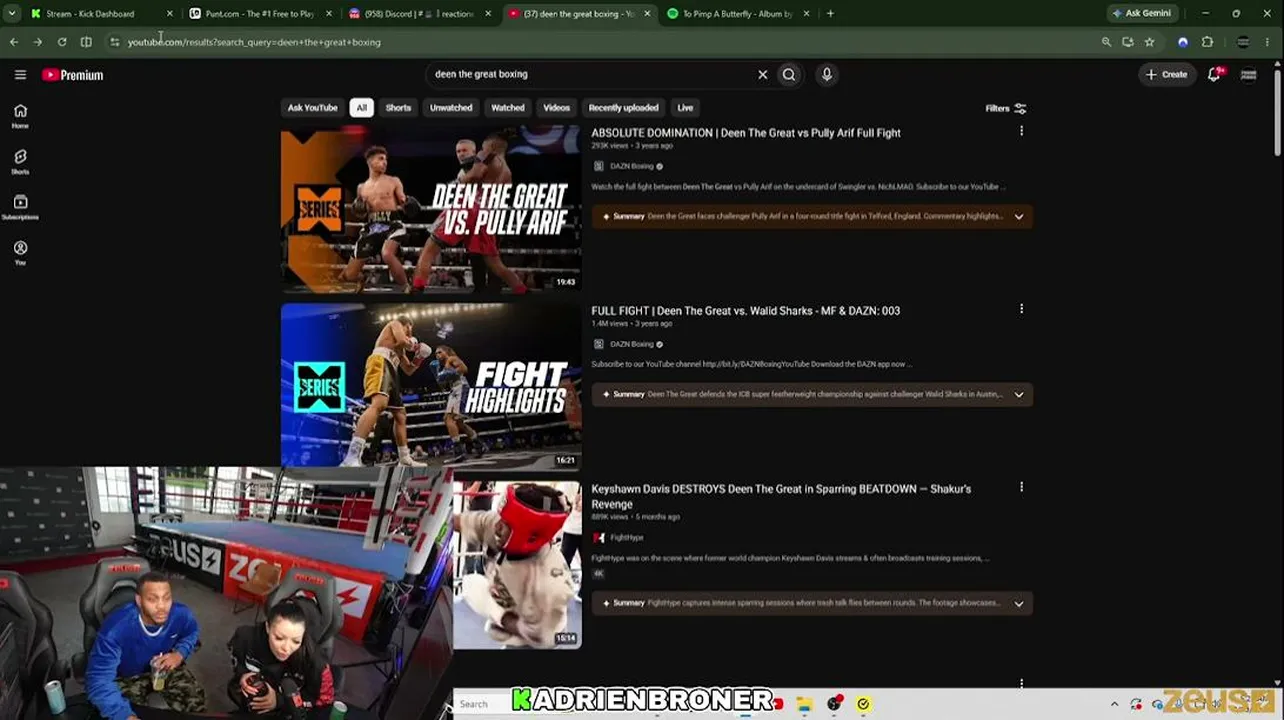The width and height of the screenshot is (1284, 720).
Task: Open a new browser tab
Action: click(830, 14)
